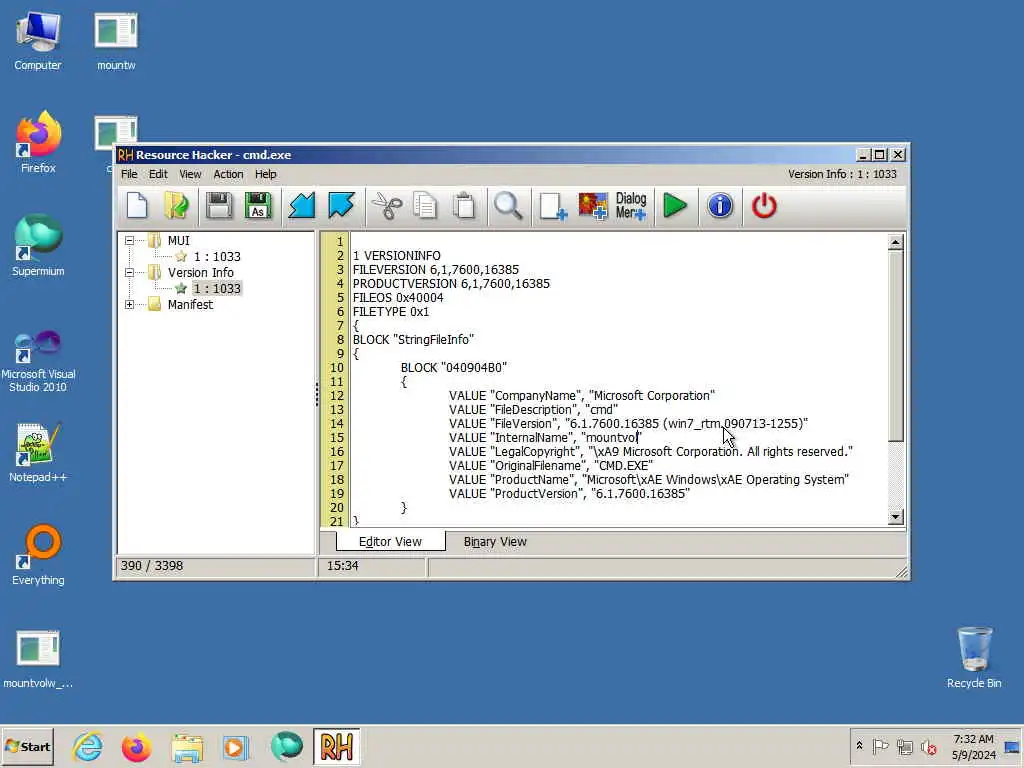Click the 390 / 3398 status bar entry
1024x768 pixels.
coord(152,566)
